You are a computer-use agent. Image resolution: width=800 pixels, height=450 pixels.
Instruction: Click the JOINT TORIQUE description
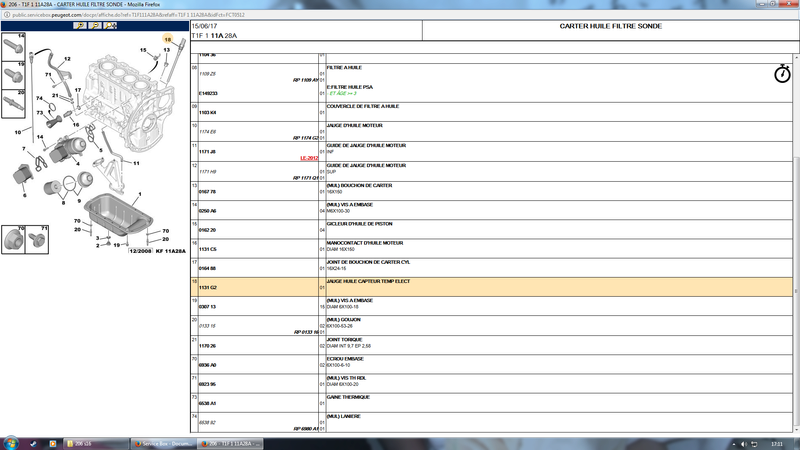click(x=344, y=340)
